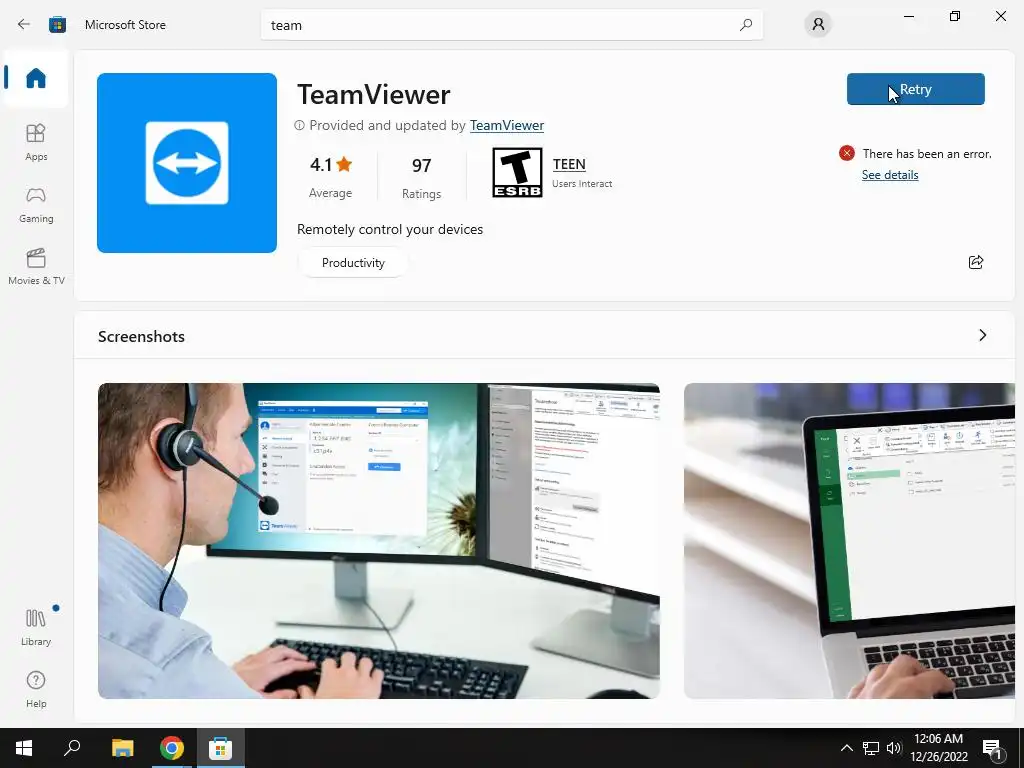This screenshot has height=768, width=1024.
Task: Expand Screenshots with the chevron arrow
Action: click(982, 335)
